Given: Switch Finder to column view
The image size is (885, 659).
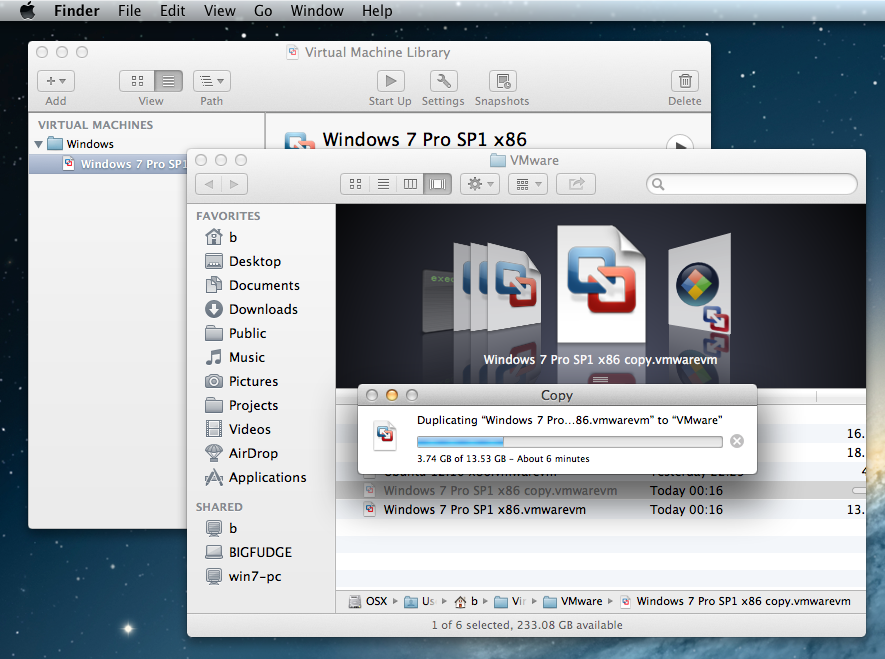Looking at the screenshot, I should 410,184.
